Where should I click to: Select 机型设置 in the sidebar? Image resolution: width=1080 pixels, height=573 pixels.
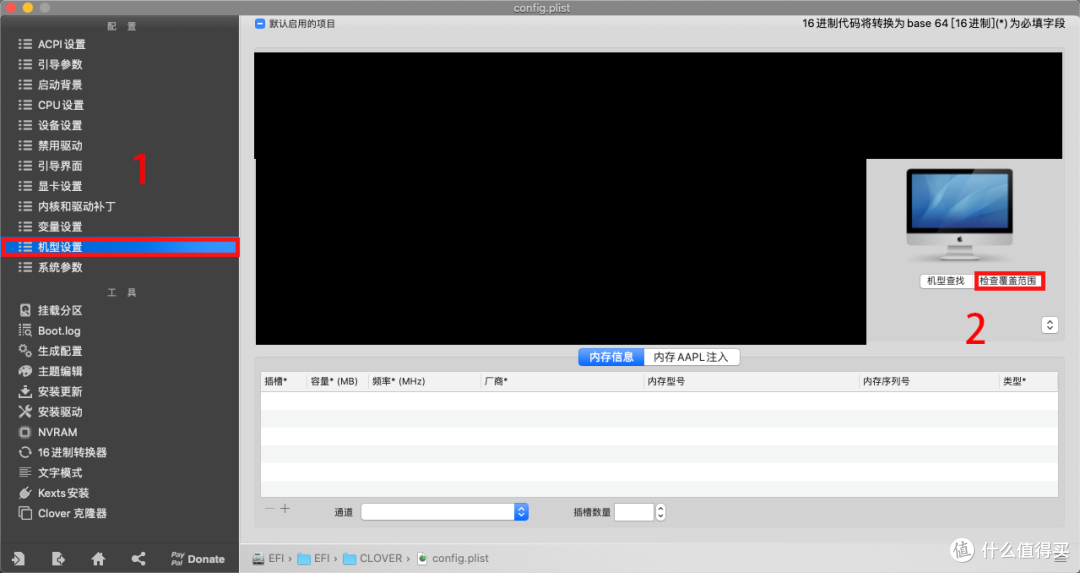[x=120, y=247]
